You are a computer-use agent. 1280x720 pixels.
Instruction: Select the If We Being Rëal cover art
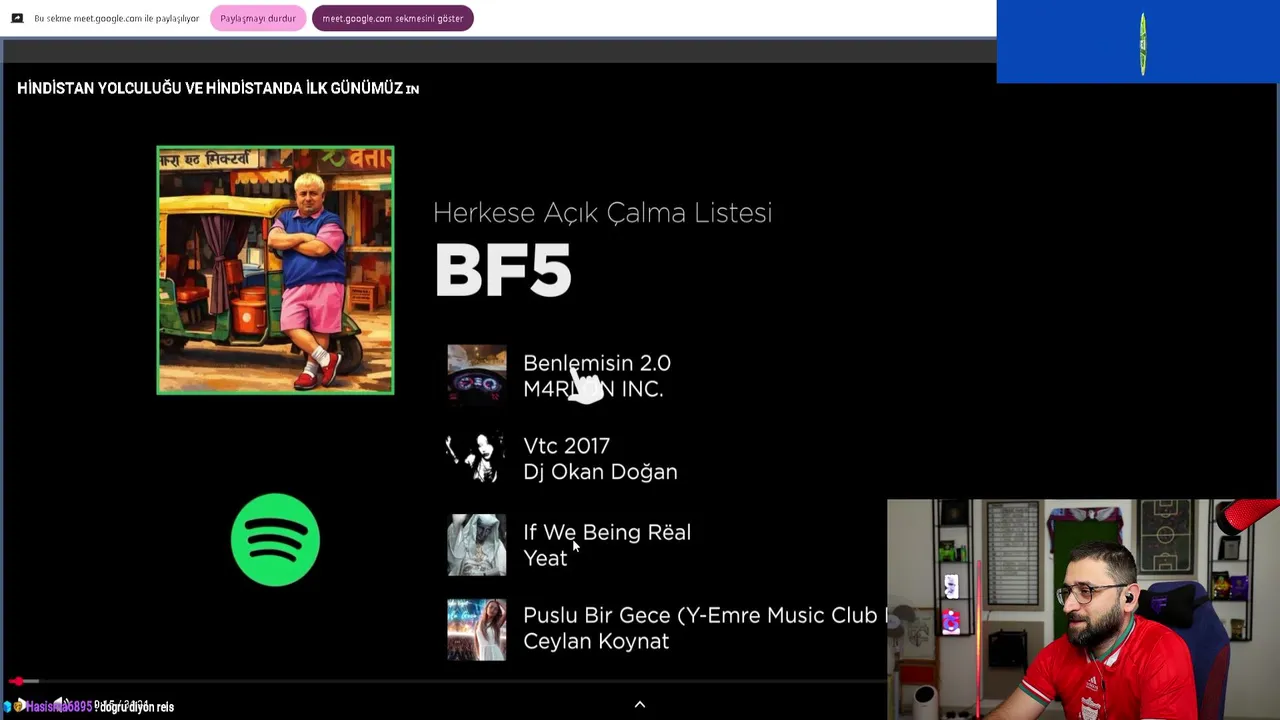477,545
